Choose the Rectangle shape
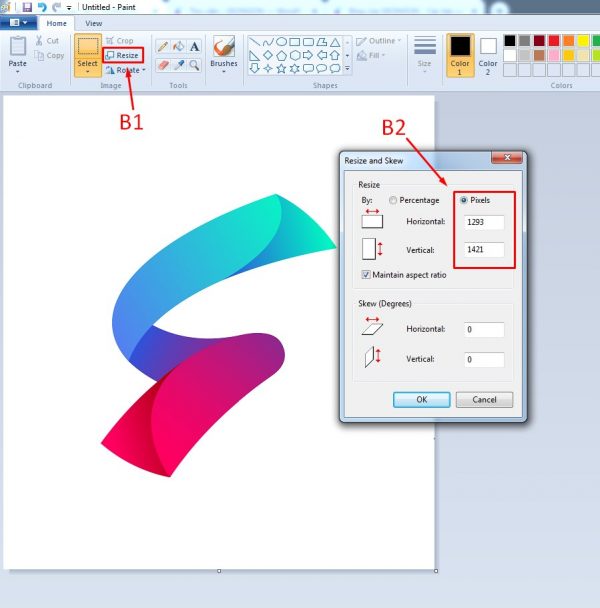 (295, 41)
